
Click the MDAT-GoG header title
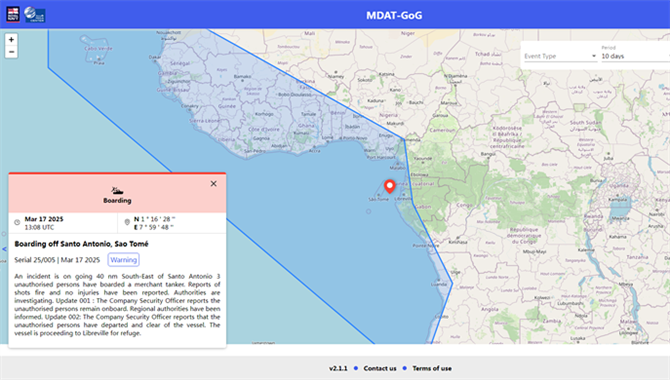click(394, 15)
